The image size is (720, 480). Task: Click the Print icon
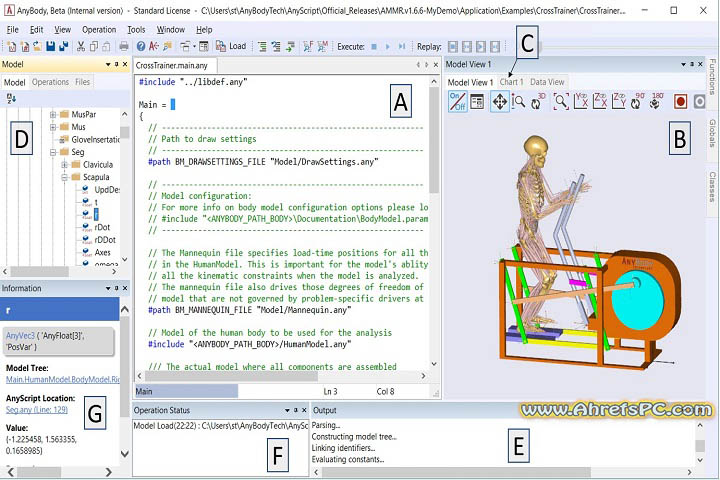124,46
